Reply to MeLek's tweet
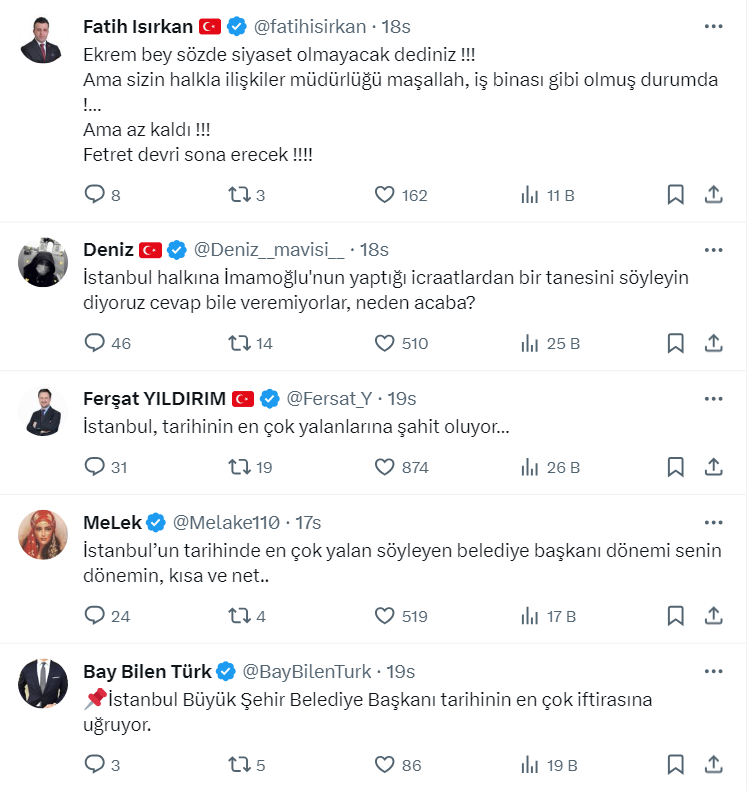747x791 pixels. point(95,615)
